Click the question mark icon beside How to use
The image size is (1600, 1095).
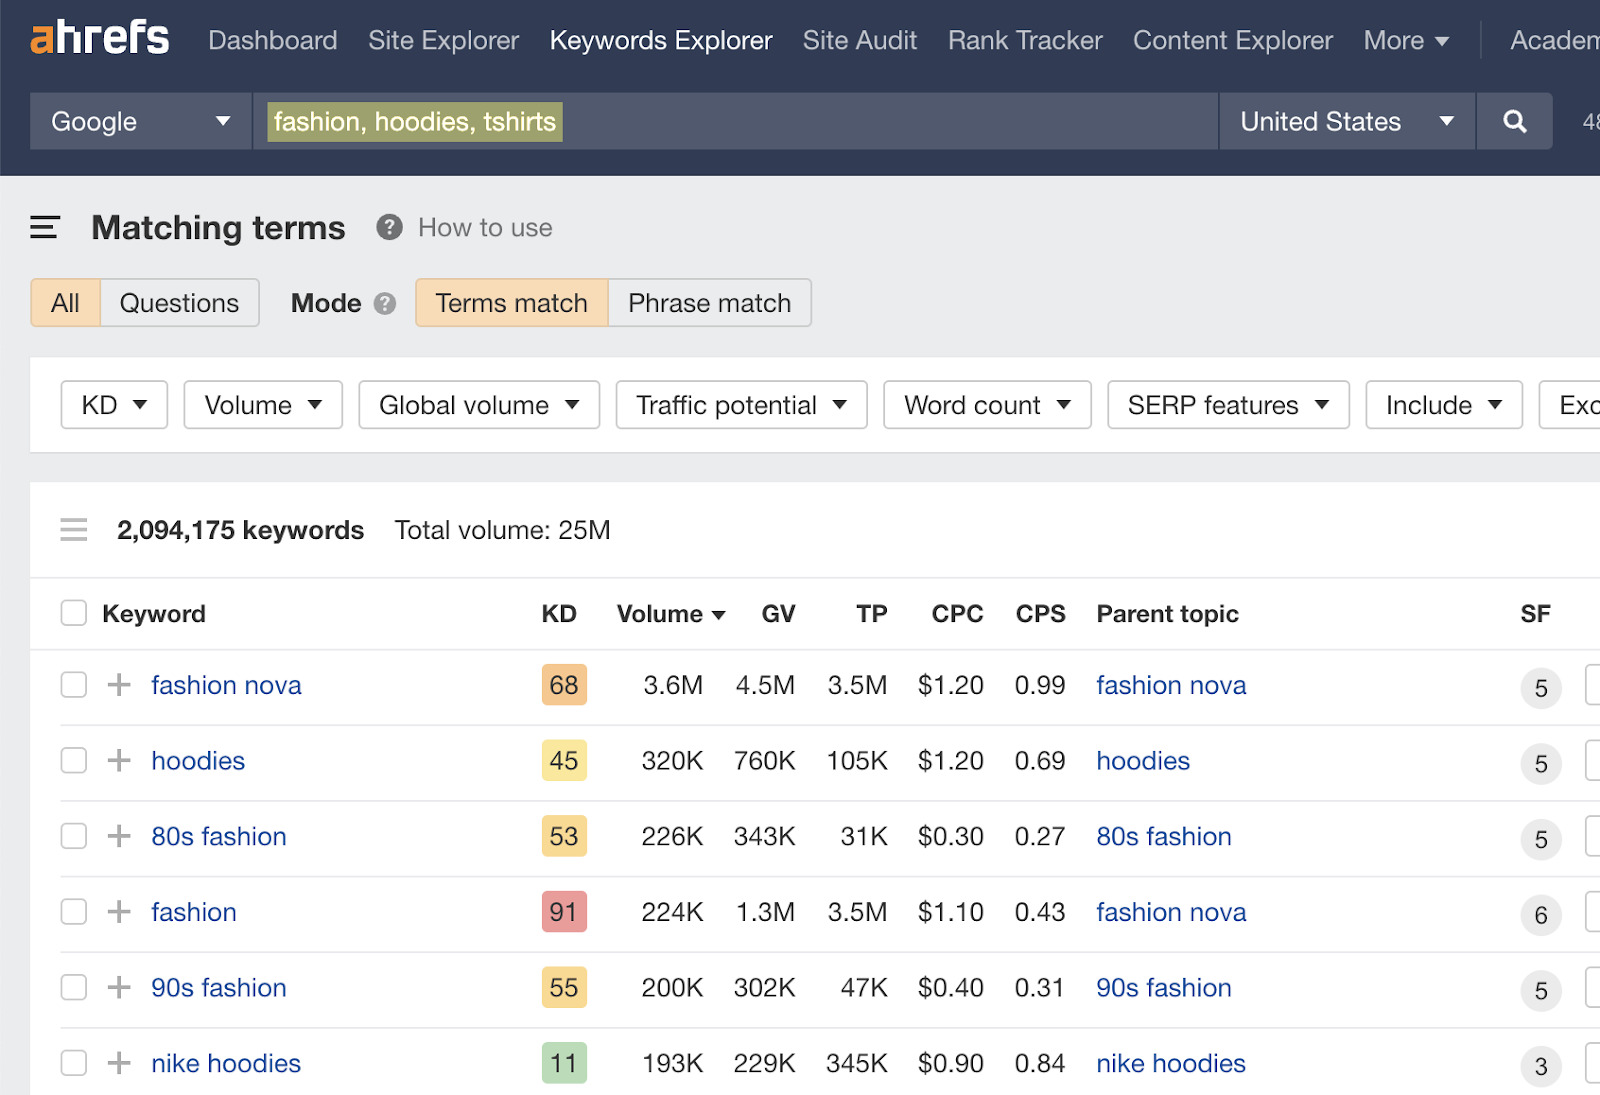389,228
